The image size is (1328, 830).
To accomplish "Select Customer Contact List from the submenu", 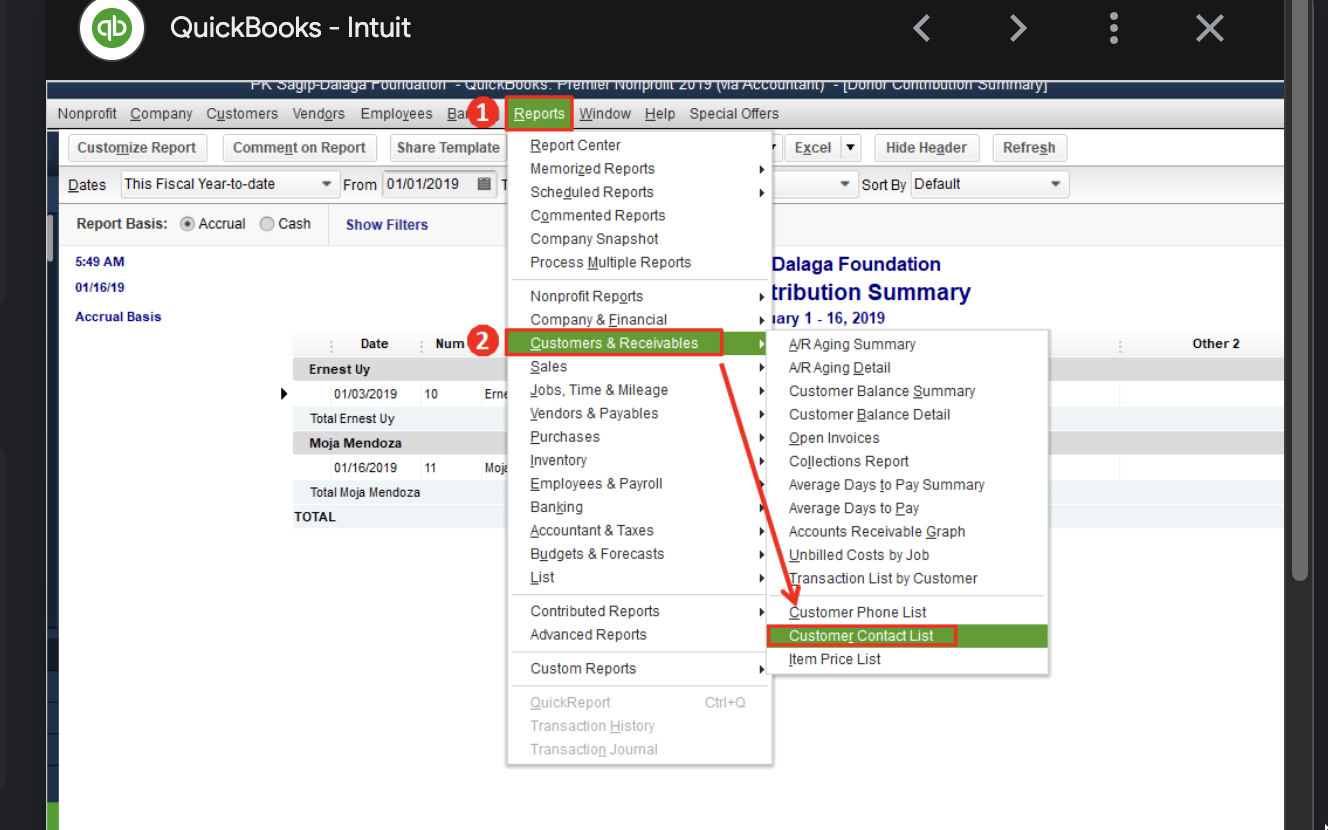I will pos(862,635).
